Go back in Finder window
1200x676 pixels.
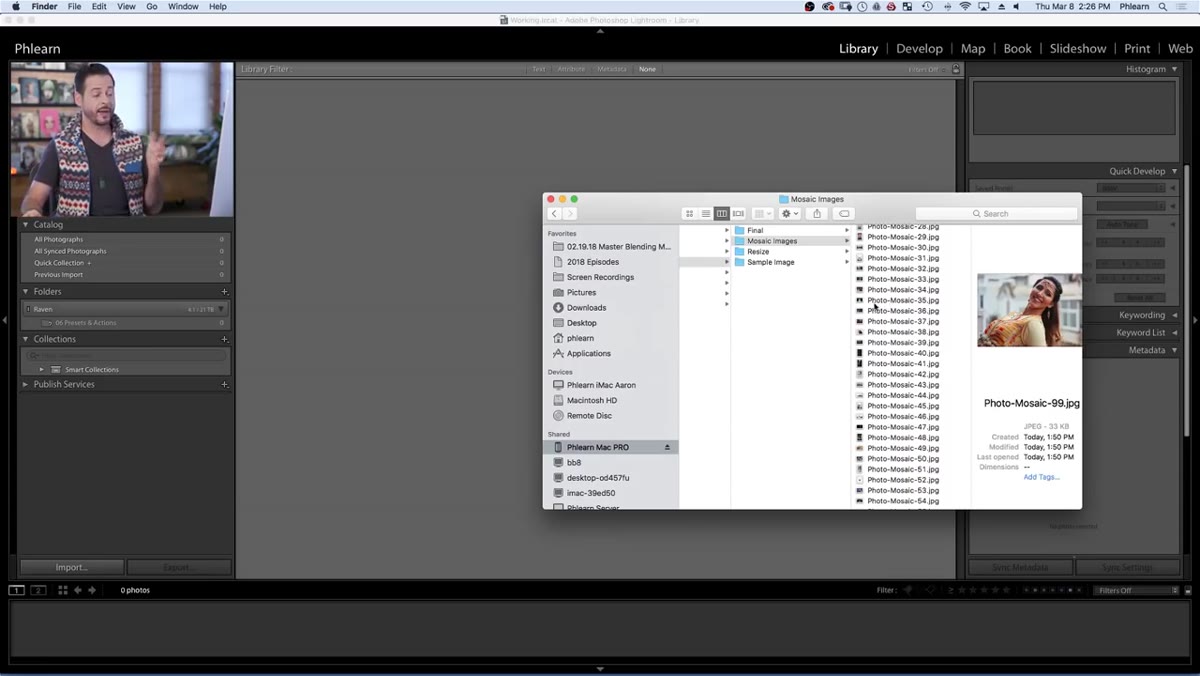554,214
